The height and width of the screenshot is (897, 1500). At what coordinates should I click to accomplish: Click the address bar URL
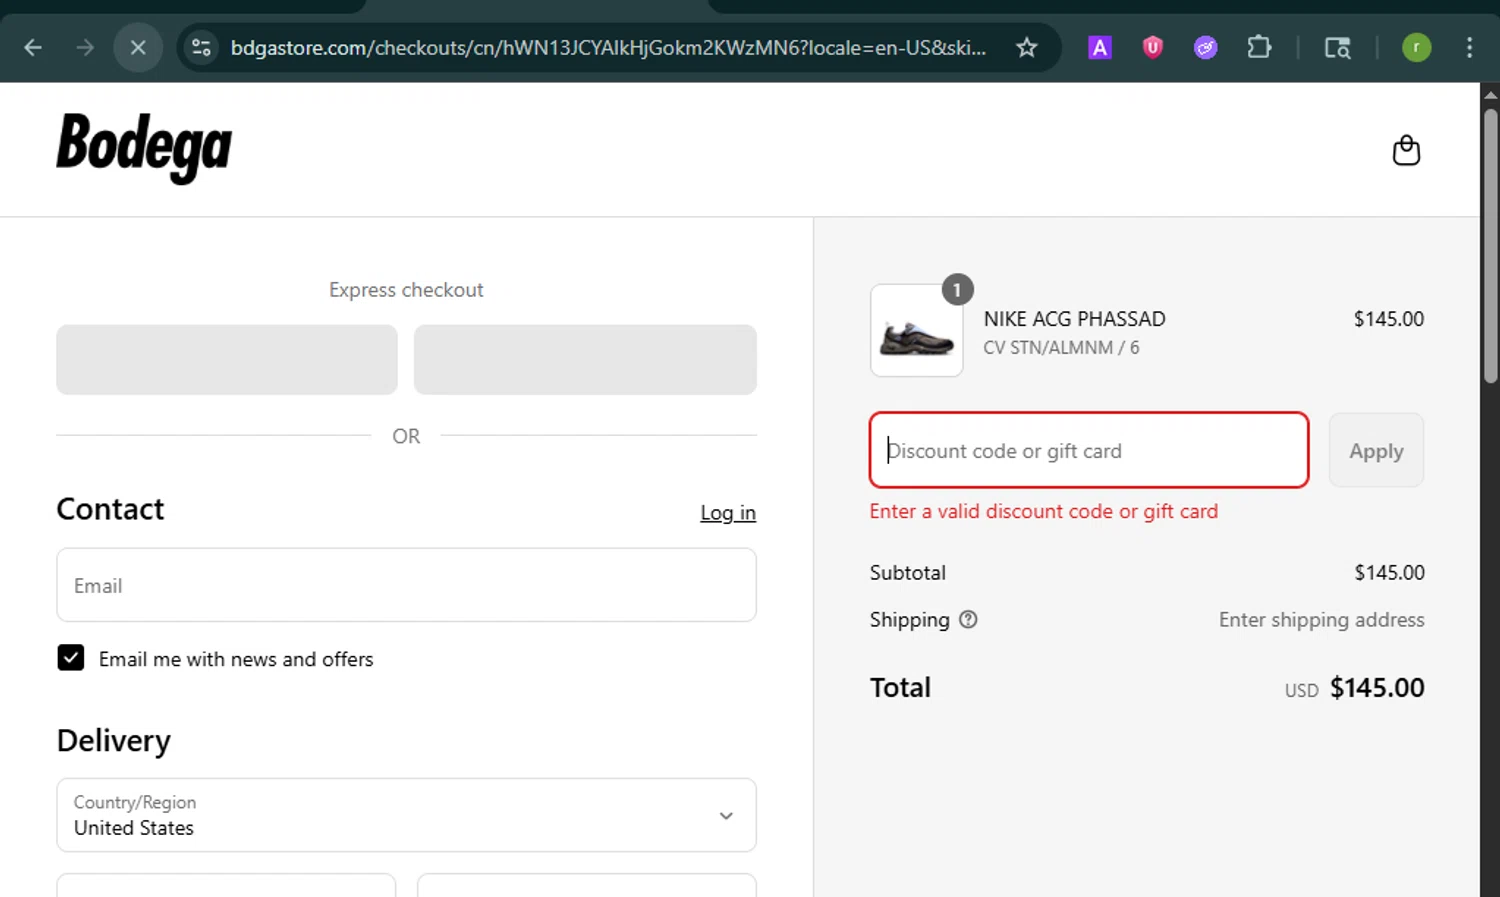click(608, 47)
